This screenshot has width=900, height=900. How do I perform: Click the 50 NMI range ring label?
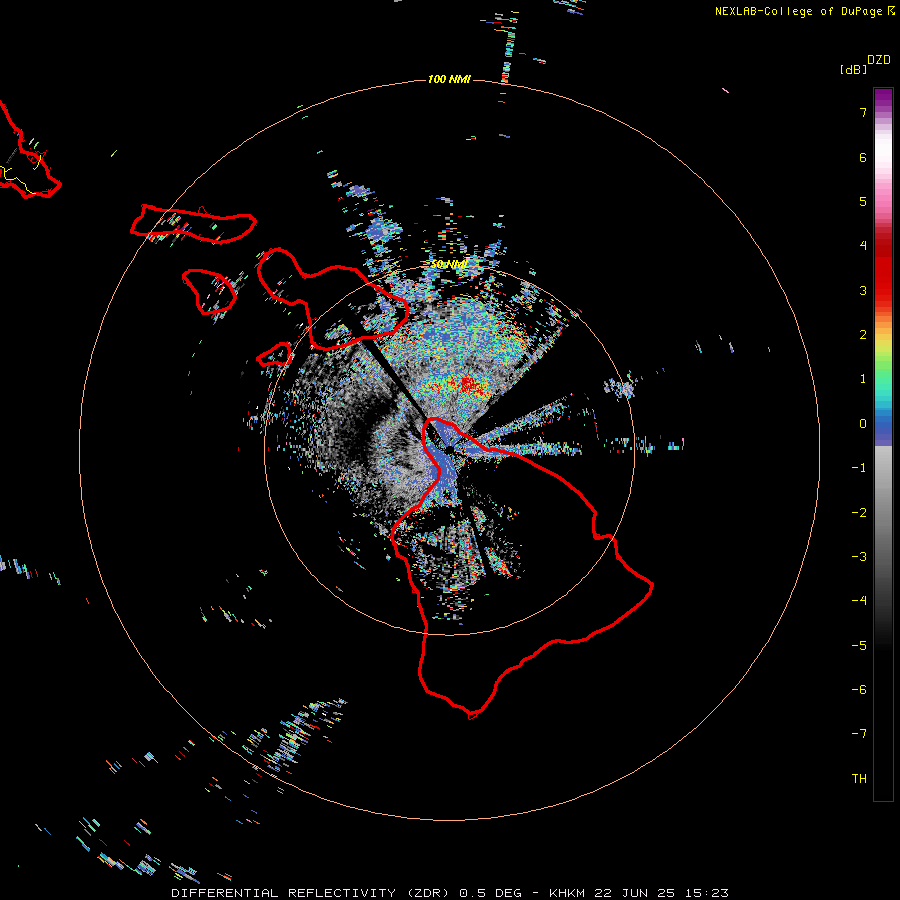[x=448, y=264]
